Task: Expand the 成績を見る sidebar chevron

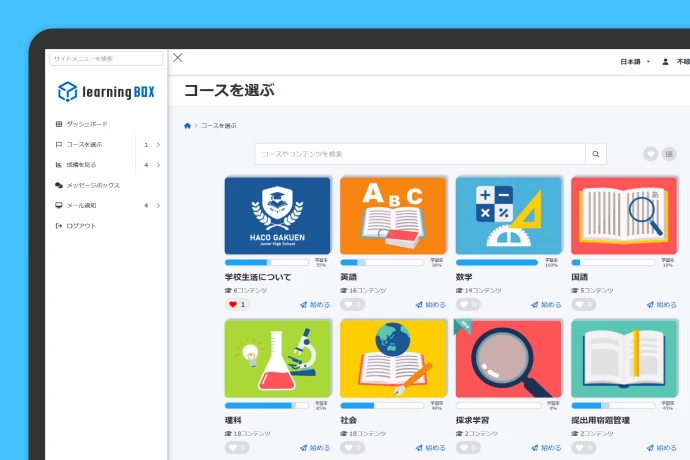Action: (158, 165)
